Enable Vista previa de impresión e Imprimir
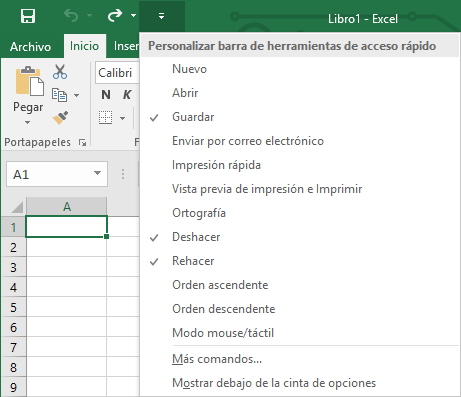The height and width of the screenshot is (397, 461). pos(299,189)
